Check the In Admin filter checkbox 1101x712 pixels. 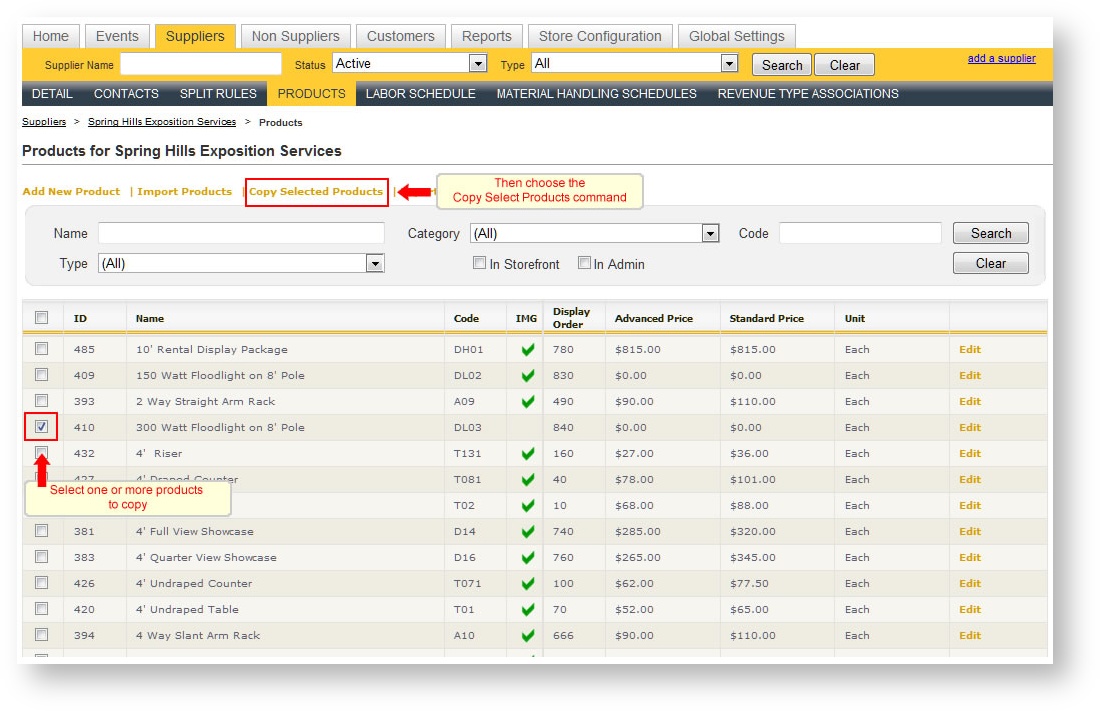point(584,264)
